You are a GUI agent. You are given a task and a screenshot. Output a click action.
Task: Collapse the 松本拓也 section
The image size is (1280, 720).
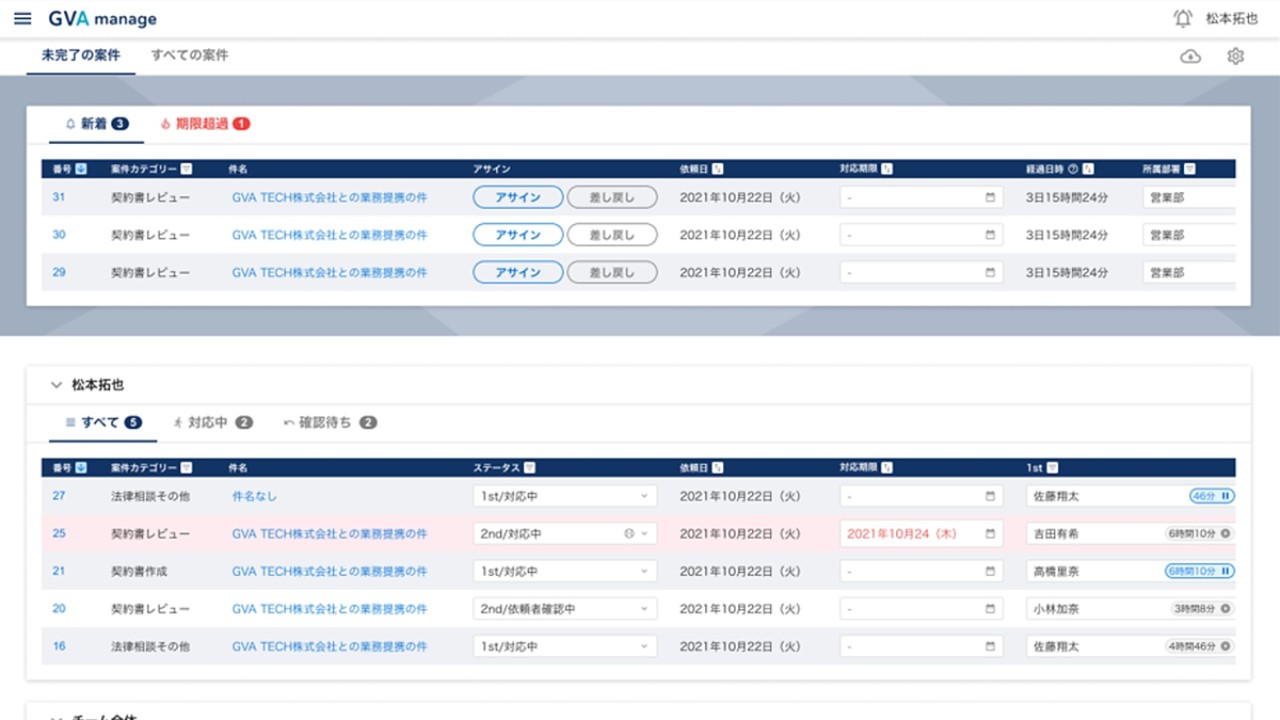[56, 385]
